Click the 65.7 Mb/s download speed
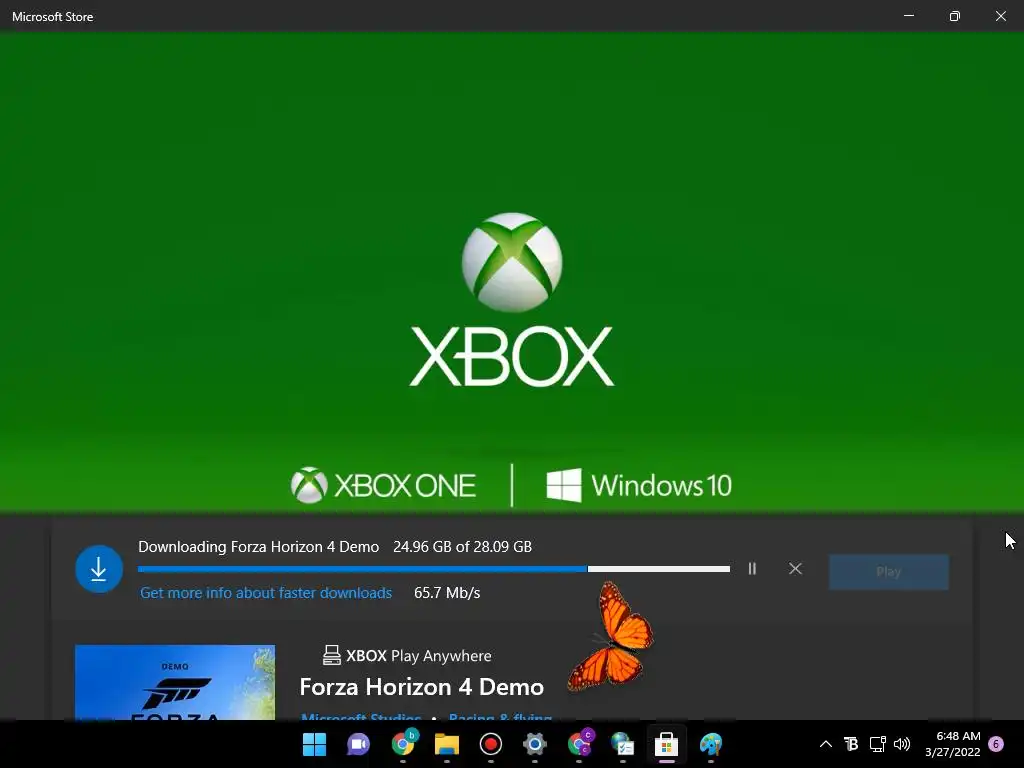1024x768 pixels. click(447, 593)
